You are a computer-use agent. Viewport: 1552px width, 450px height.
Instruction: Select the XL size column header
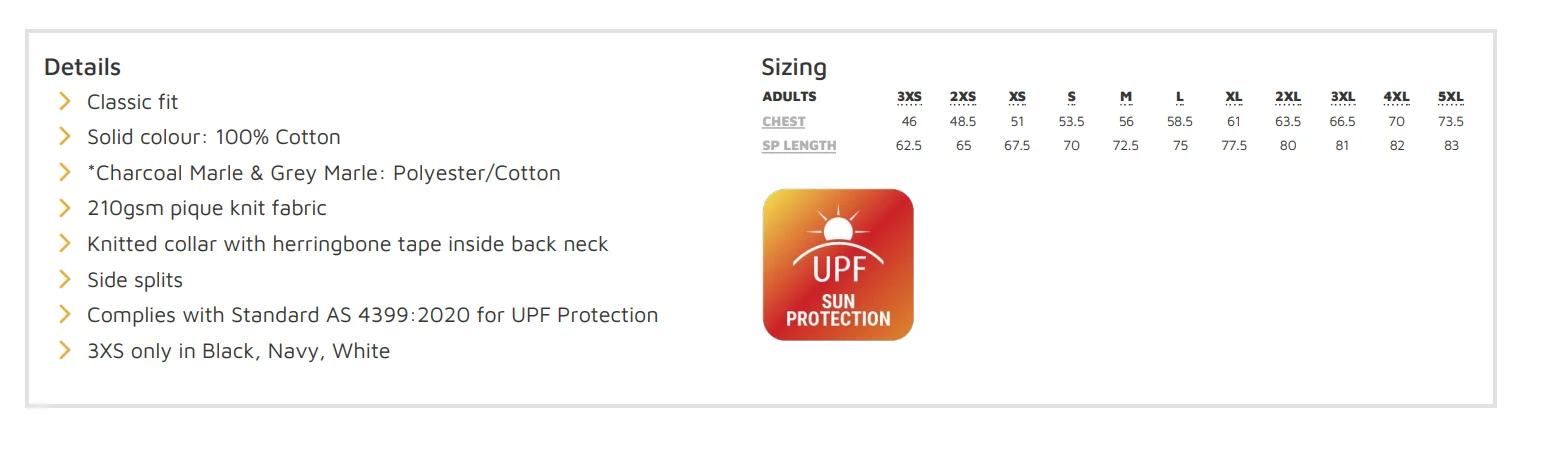point(1234,97)
